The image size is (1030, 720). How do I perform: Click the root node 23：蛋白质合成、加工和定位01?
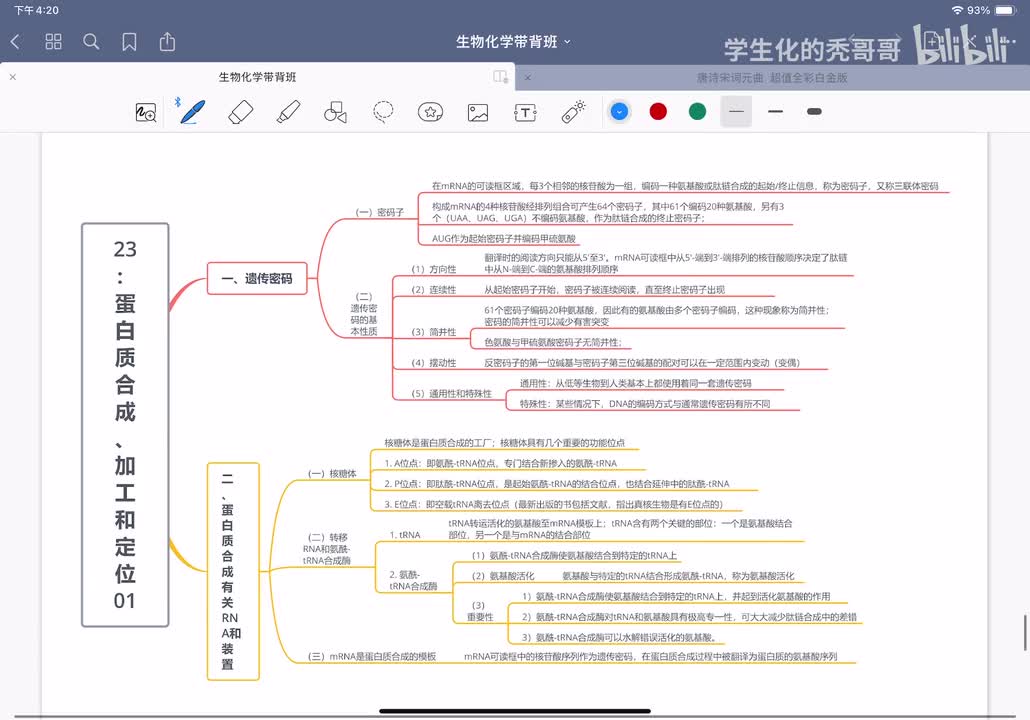point(125,424)
